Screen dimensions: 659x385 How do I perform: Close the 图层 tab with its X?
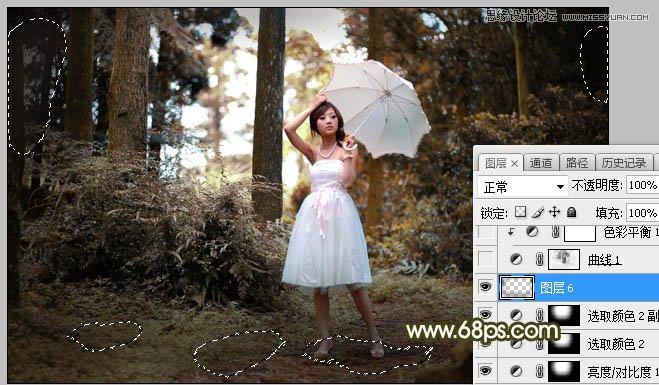pos(514,164)
